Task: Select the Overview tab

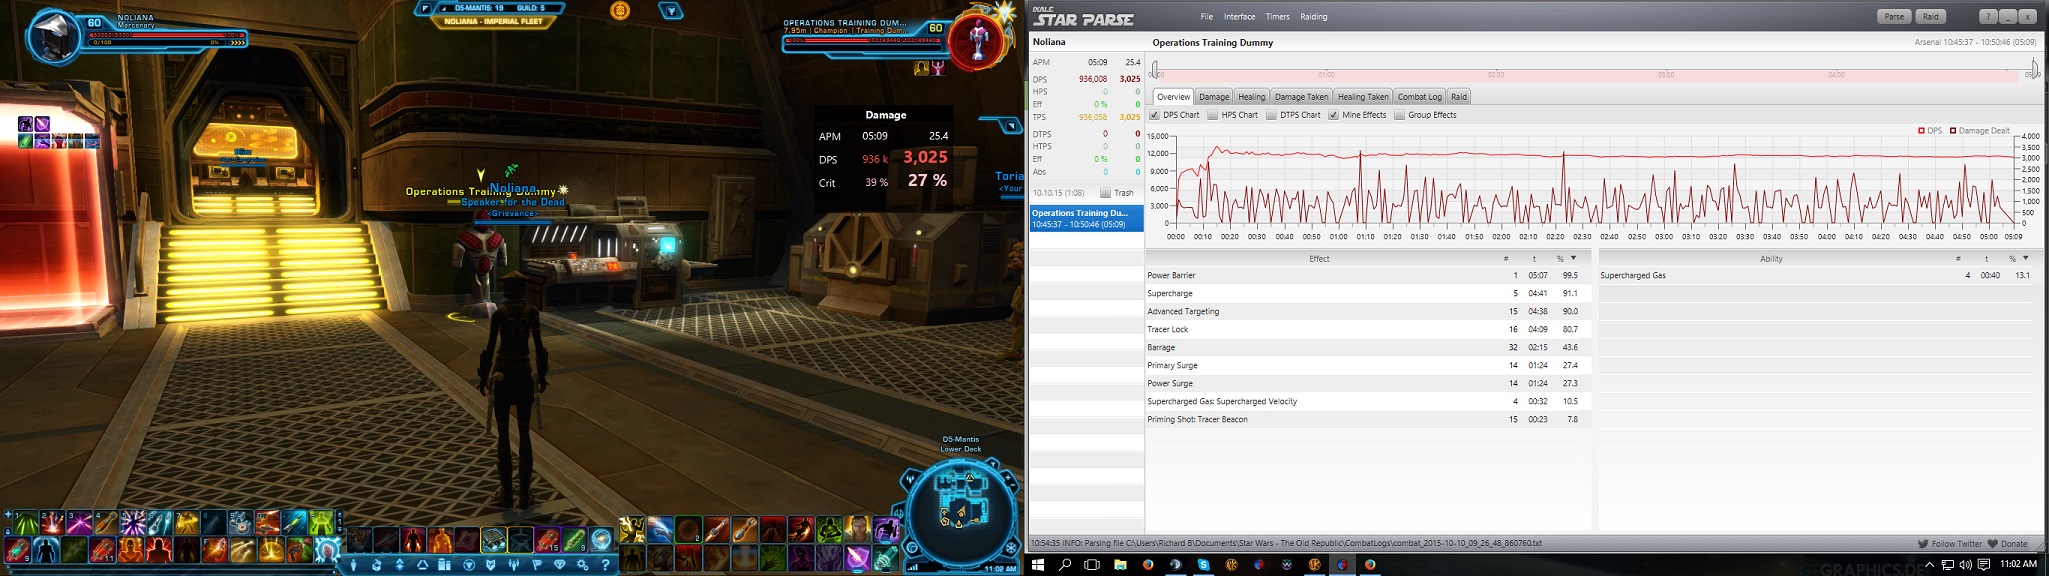Action: point(1173,97)
